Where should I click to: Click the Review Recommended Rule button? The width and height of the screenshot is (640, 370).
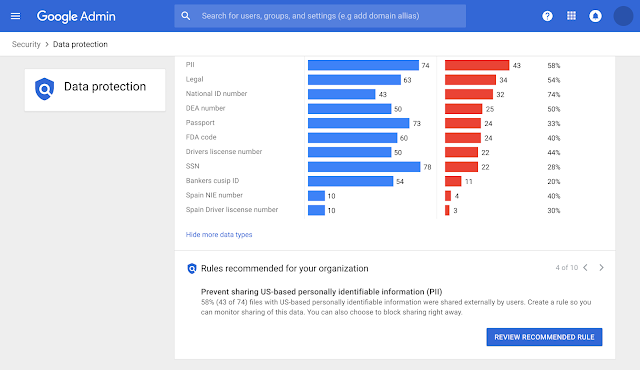pos(544,337)
